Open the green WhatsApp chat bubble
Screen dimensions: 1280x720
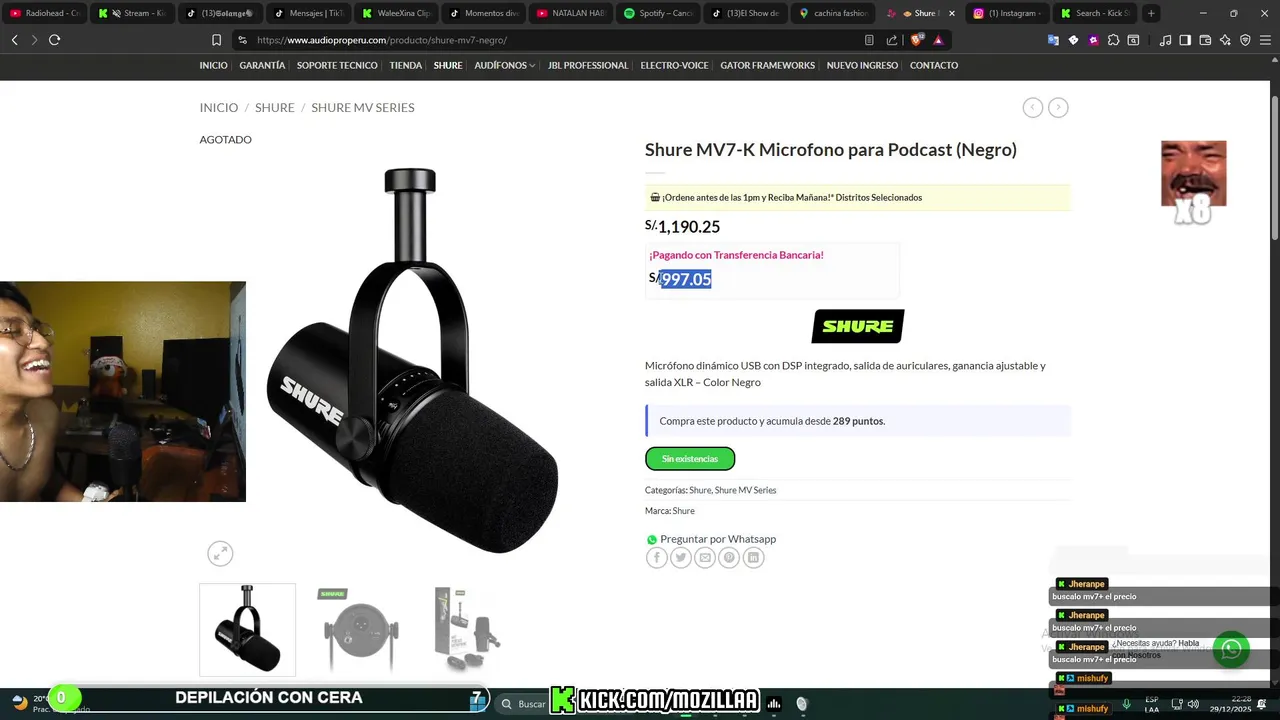click(x=1231, y=649)
